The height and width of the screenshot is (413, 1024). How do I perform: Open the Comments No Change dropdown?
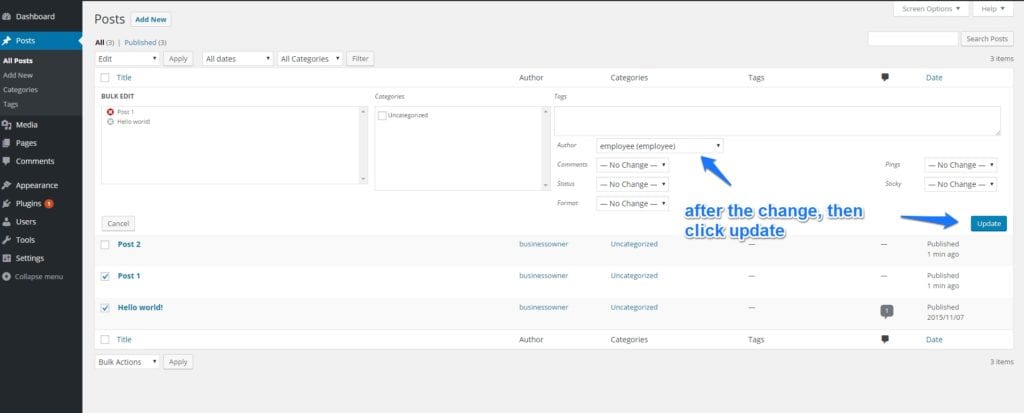(632, 165)
